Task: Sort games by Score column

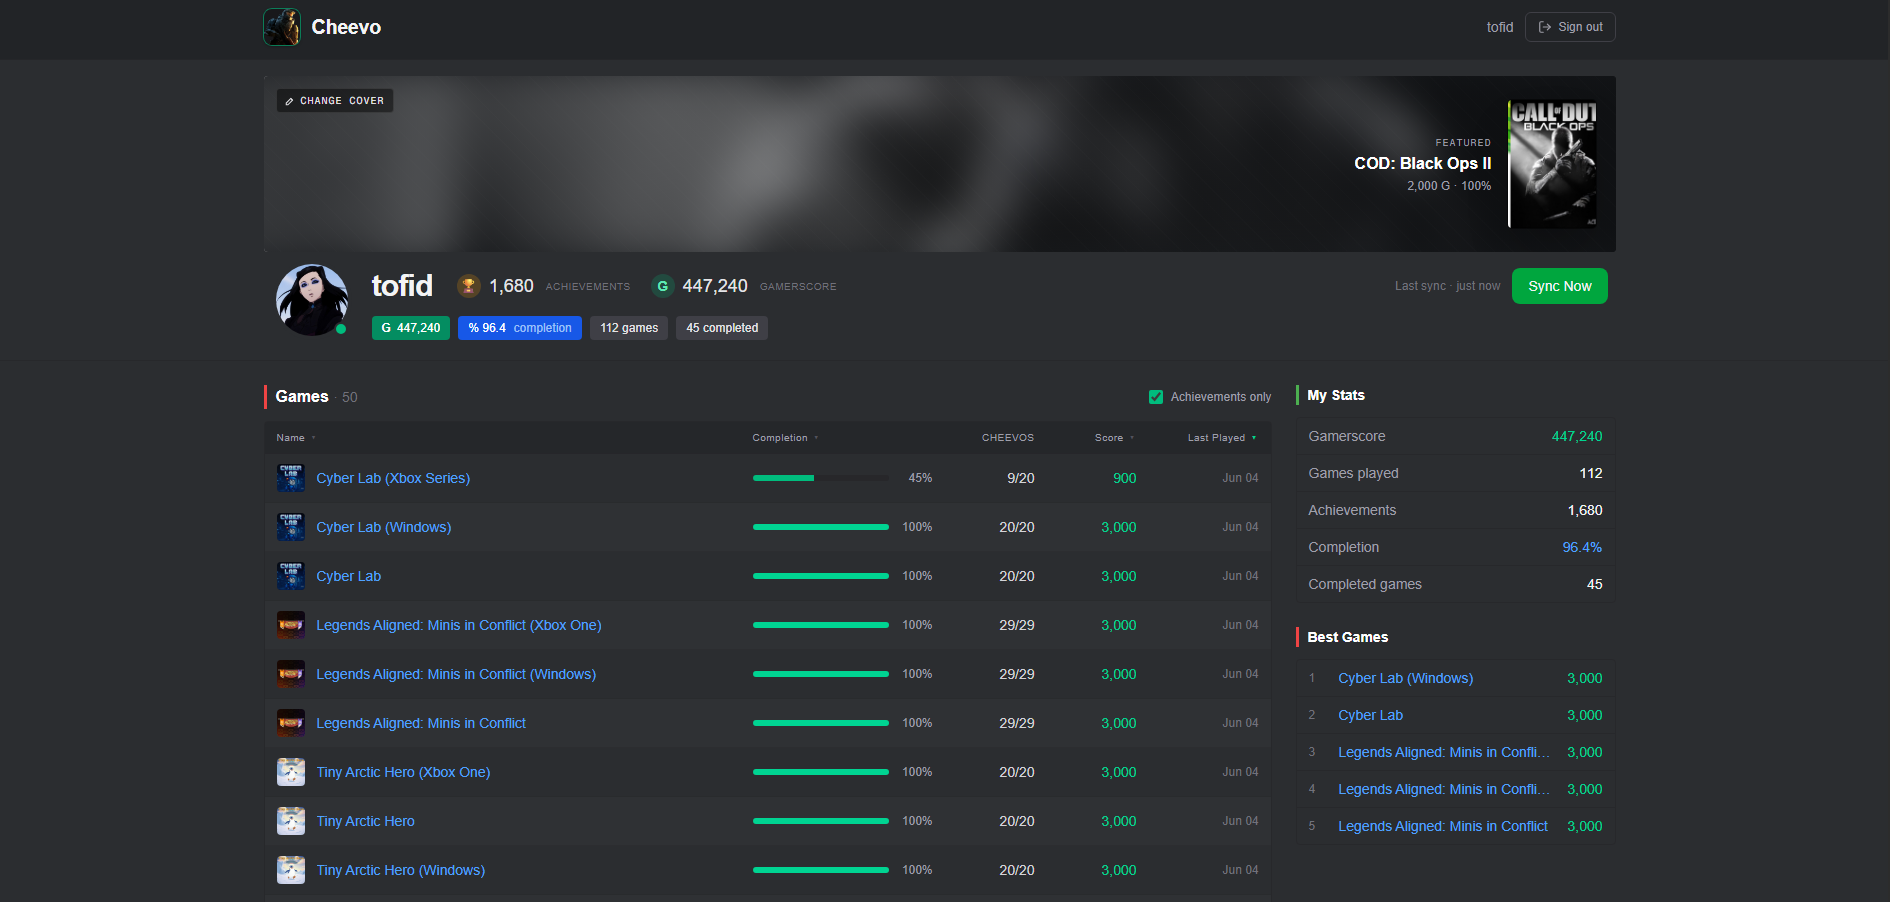Action: pyautogui.click(x=1114, y=438)
